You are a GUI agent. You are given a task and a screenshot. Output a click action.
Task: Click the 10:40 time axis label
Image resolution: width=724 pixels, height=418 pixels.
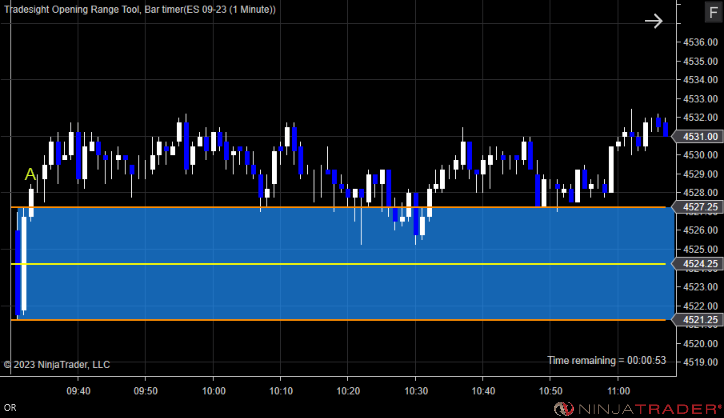483,391
